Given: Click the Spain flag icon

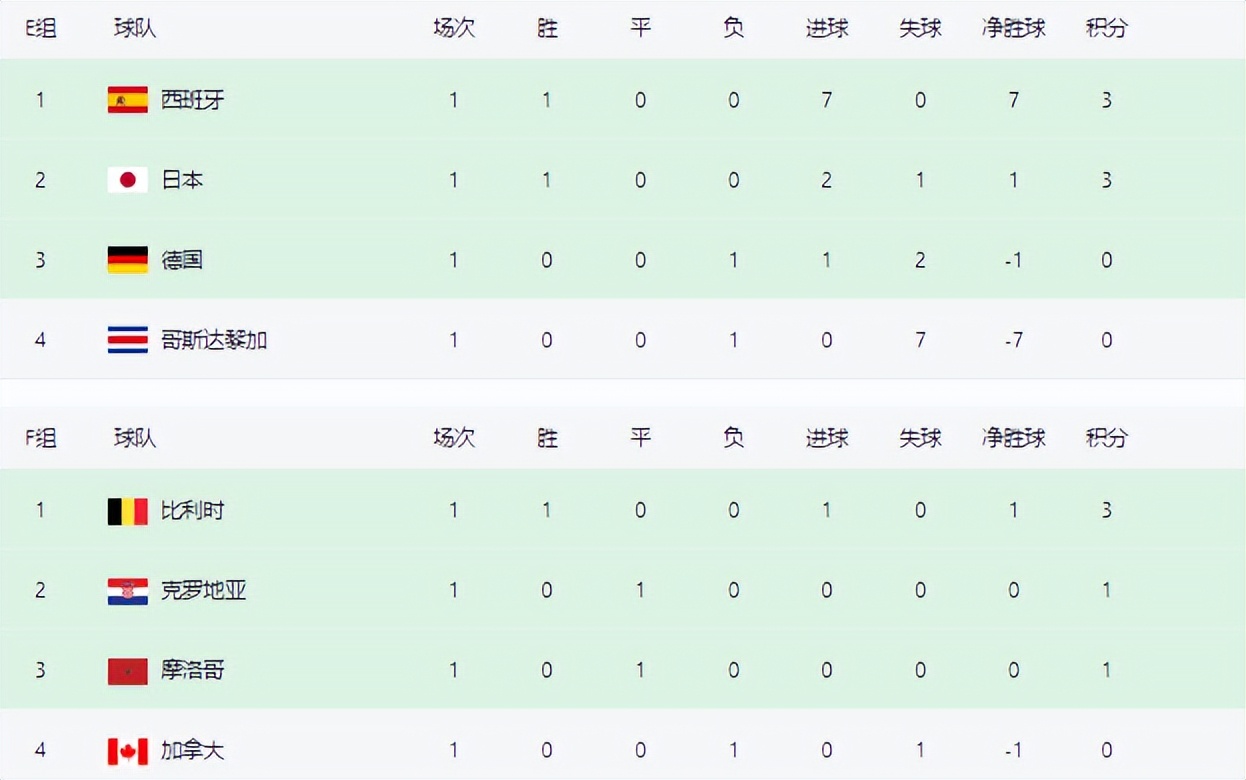Looking at the screenshot, I should tap(128, 100).
